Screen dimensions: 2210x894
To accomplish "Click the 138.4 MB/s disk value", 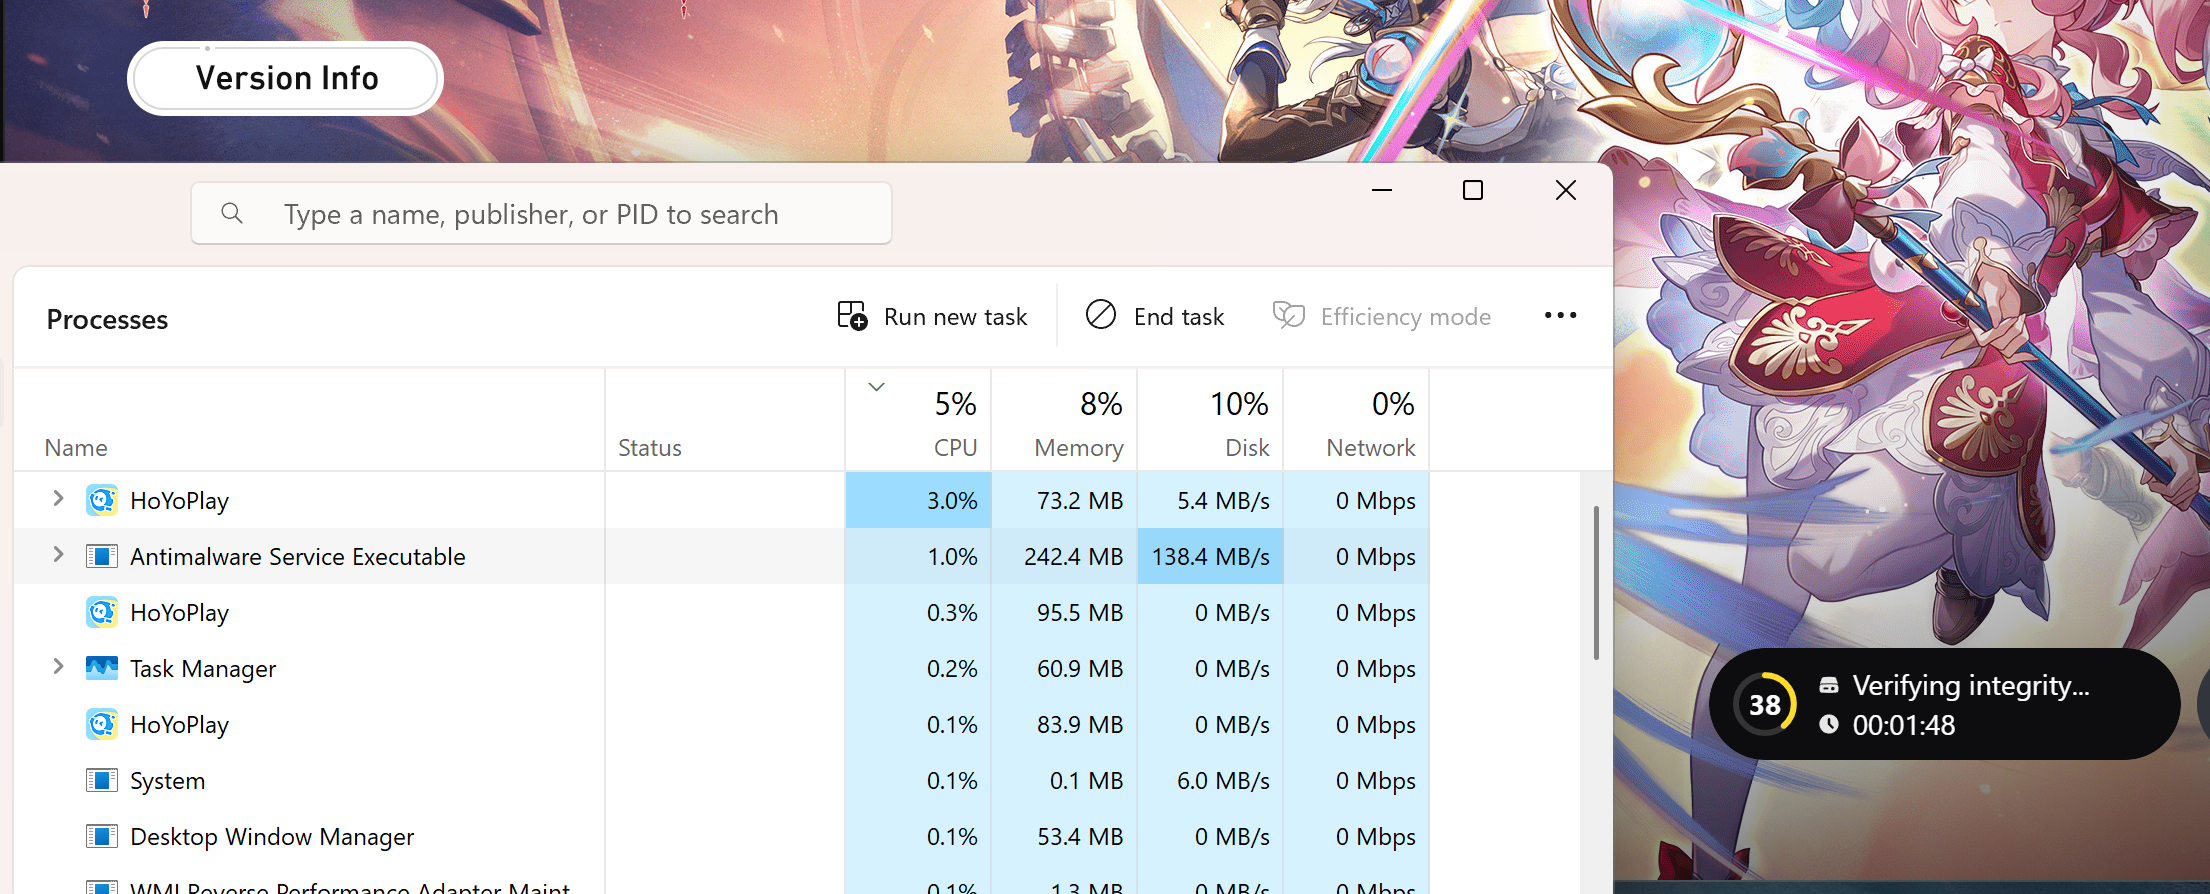I will tap(1210, 557).
